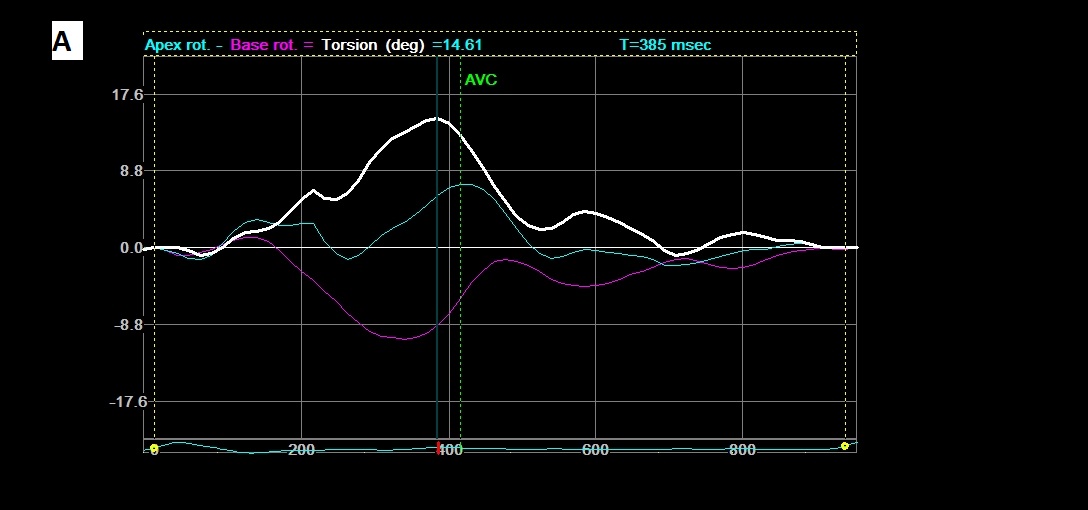Select the magenta Base rot. legend label

pos(265,45)
